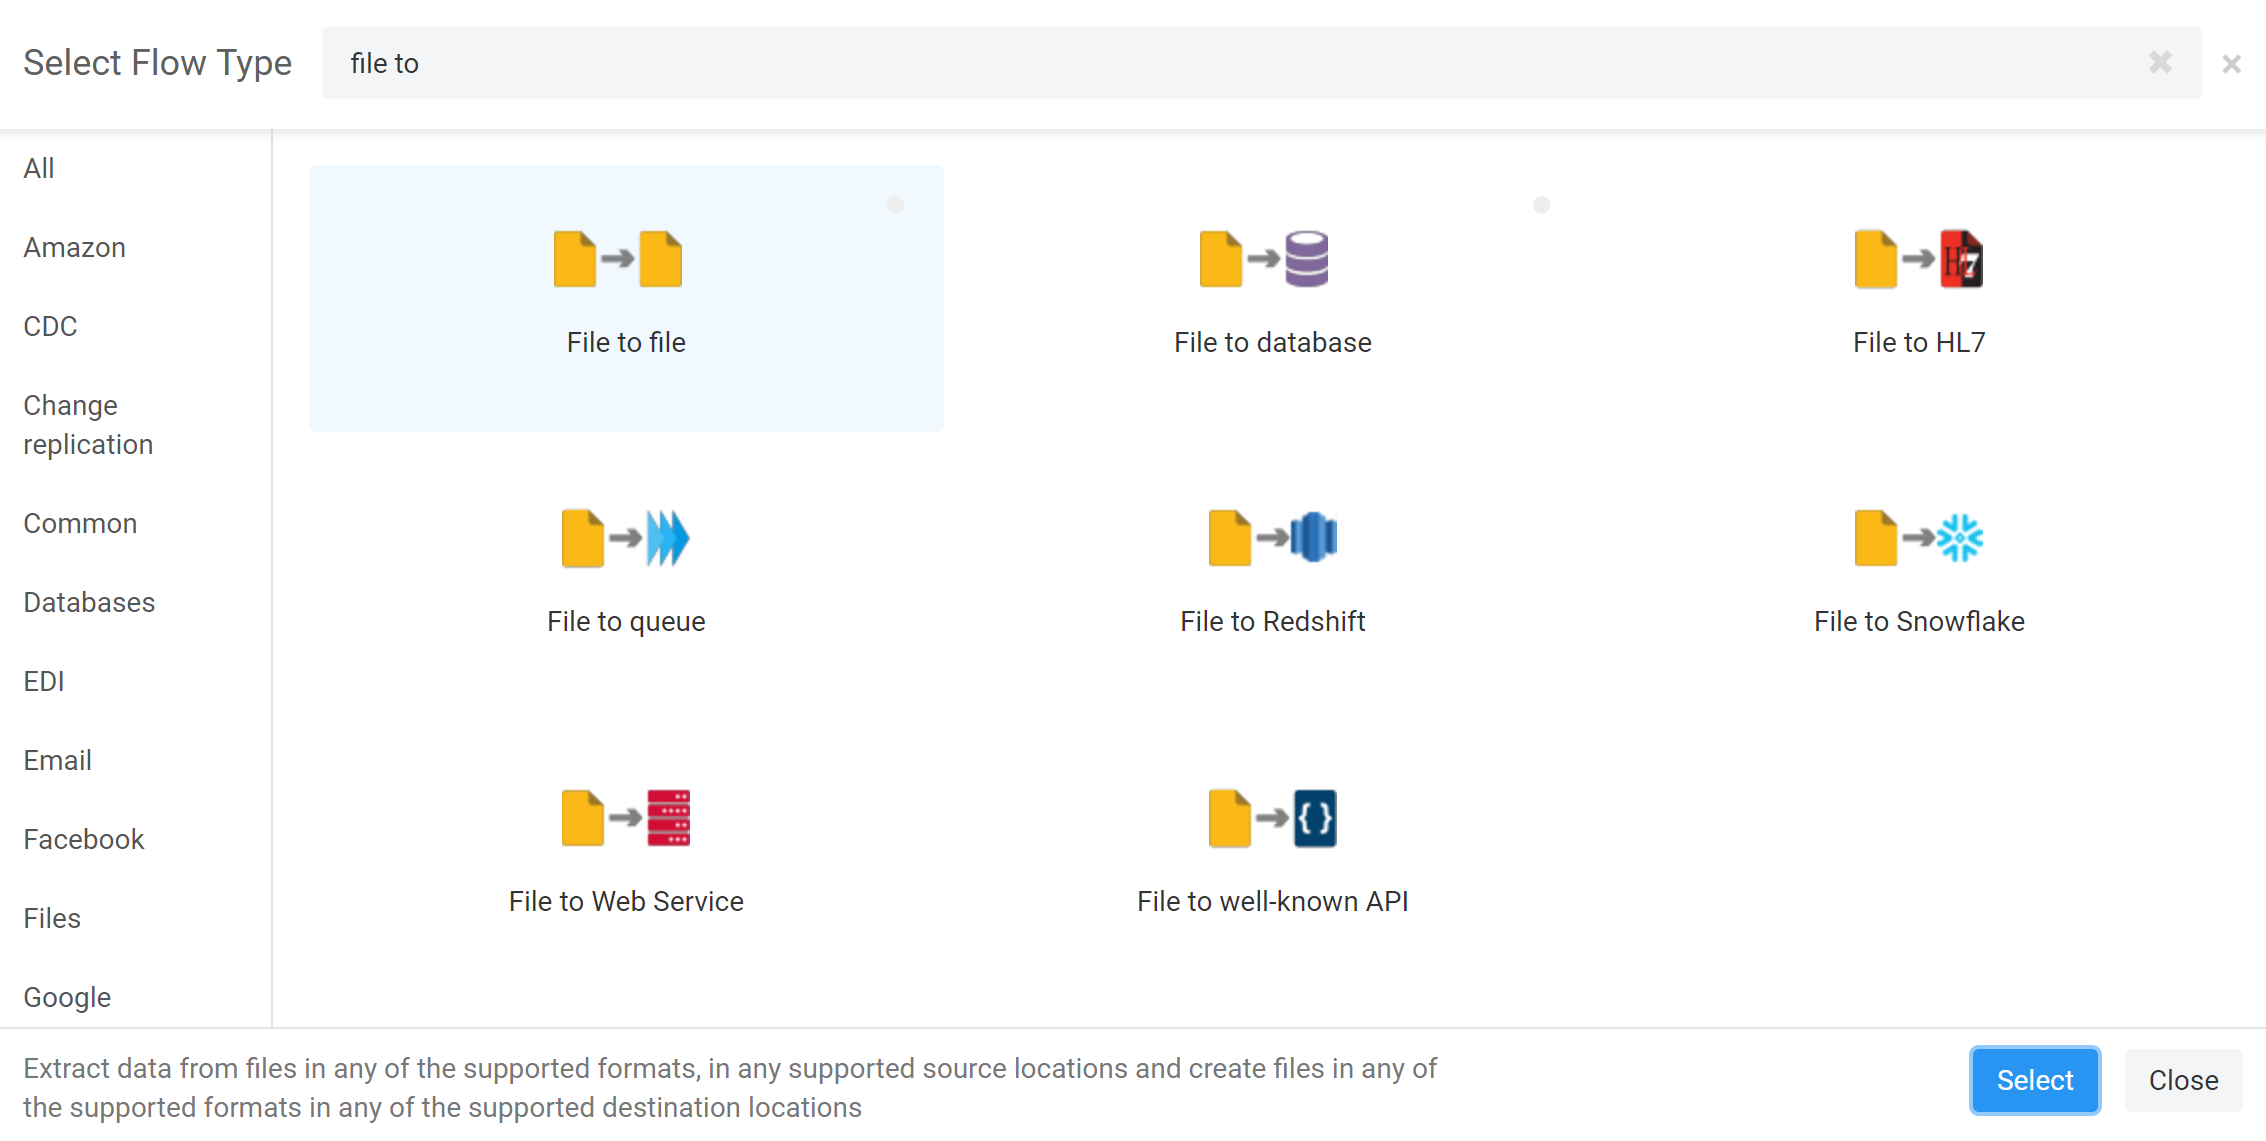2266x1141 pixels.
Task: Filter by Common category
Action: coord(80,523)
